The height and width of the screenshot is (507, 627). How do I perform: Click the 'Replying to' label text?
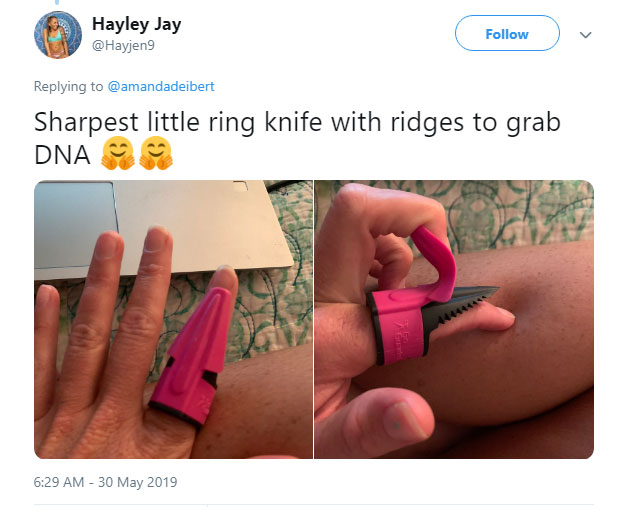click(x=68, y=86)
